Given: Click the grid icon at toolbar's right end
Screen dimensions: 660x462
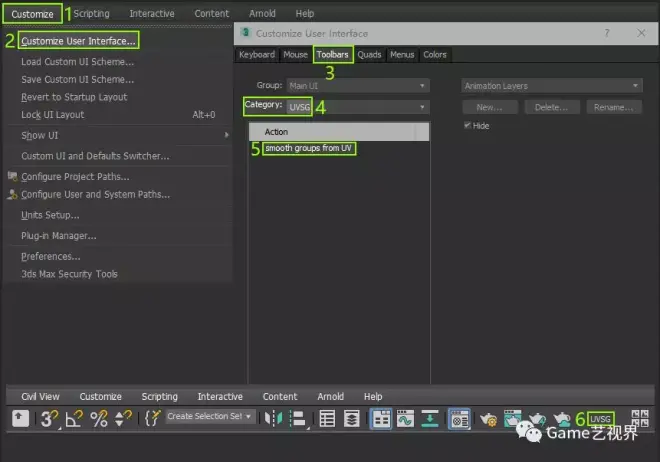Looking at the screenshot, I should coord(640,418).
